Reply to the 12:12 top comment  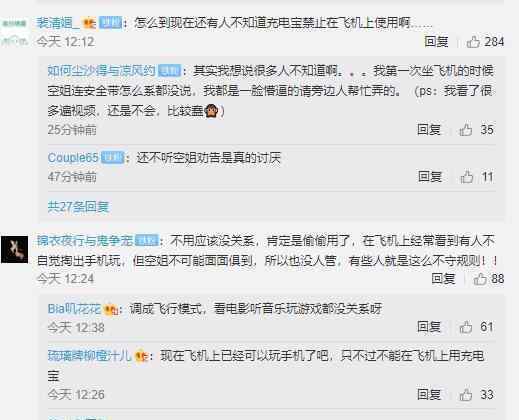(436, 42)
